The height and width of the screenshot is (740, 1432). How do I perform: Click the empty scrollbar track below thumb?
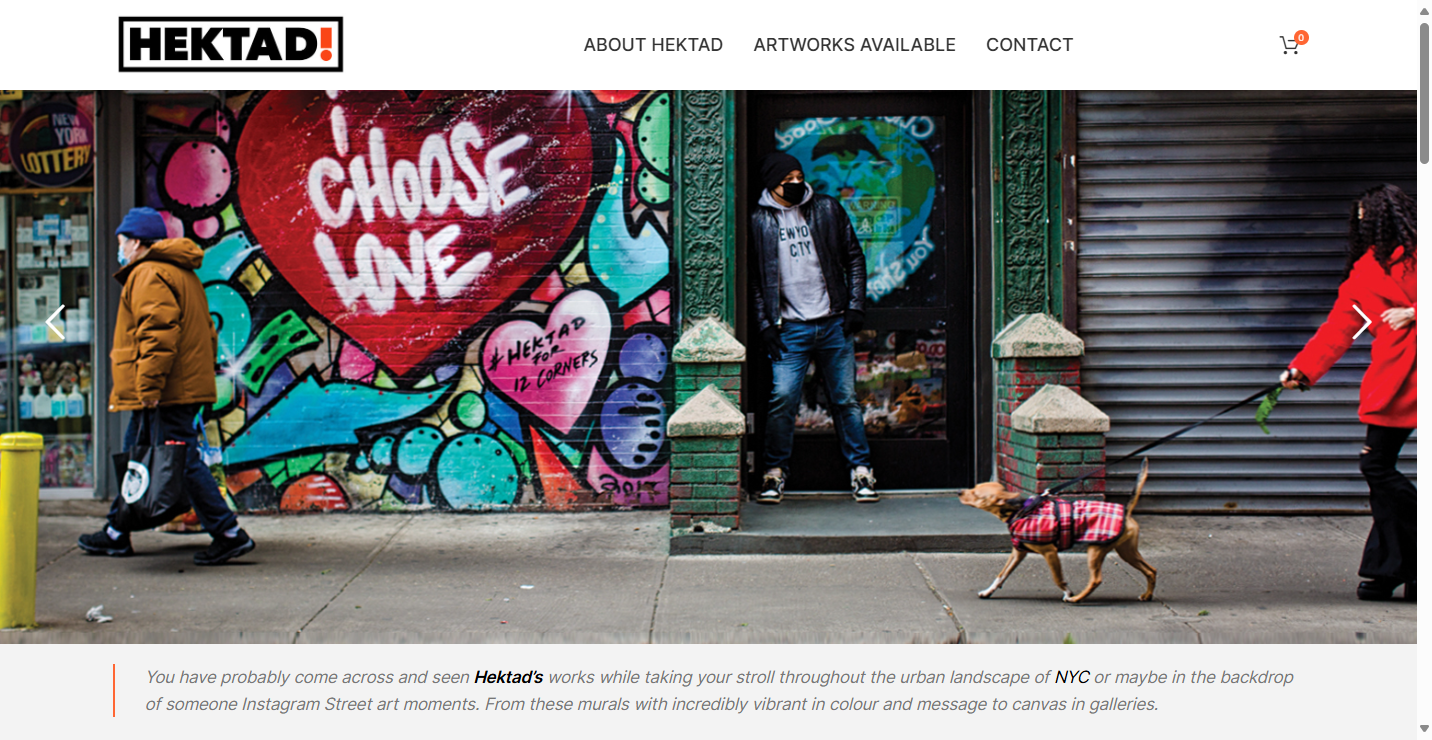1424,440
